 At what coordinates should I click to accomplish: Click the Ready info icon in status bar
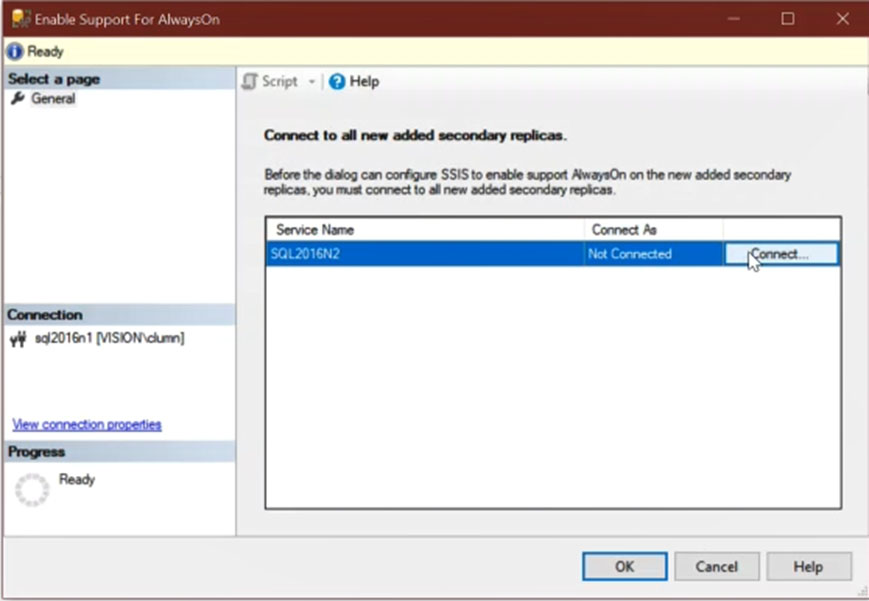(x=14, y=52)
